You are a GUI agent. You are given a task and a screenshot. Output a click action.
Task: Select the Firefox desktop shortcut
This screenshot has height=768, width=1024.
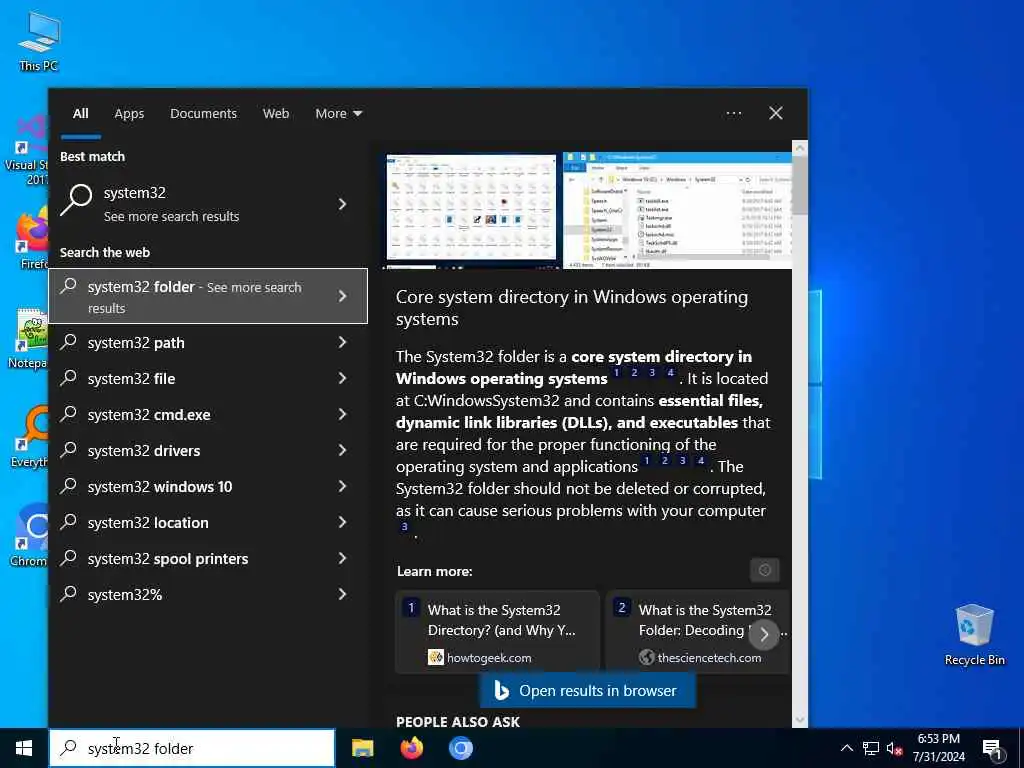(31, 238)
